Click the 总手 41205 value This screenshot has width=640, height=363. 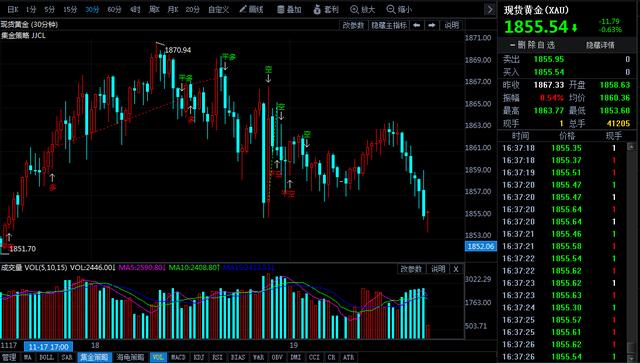click(618, 123)
